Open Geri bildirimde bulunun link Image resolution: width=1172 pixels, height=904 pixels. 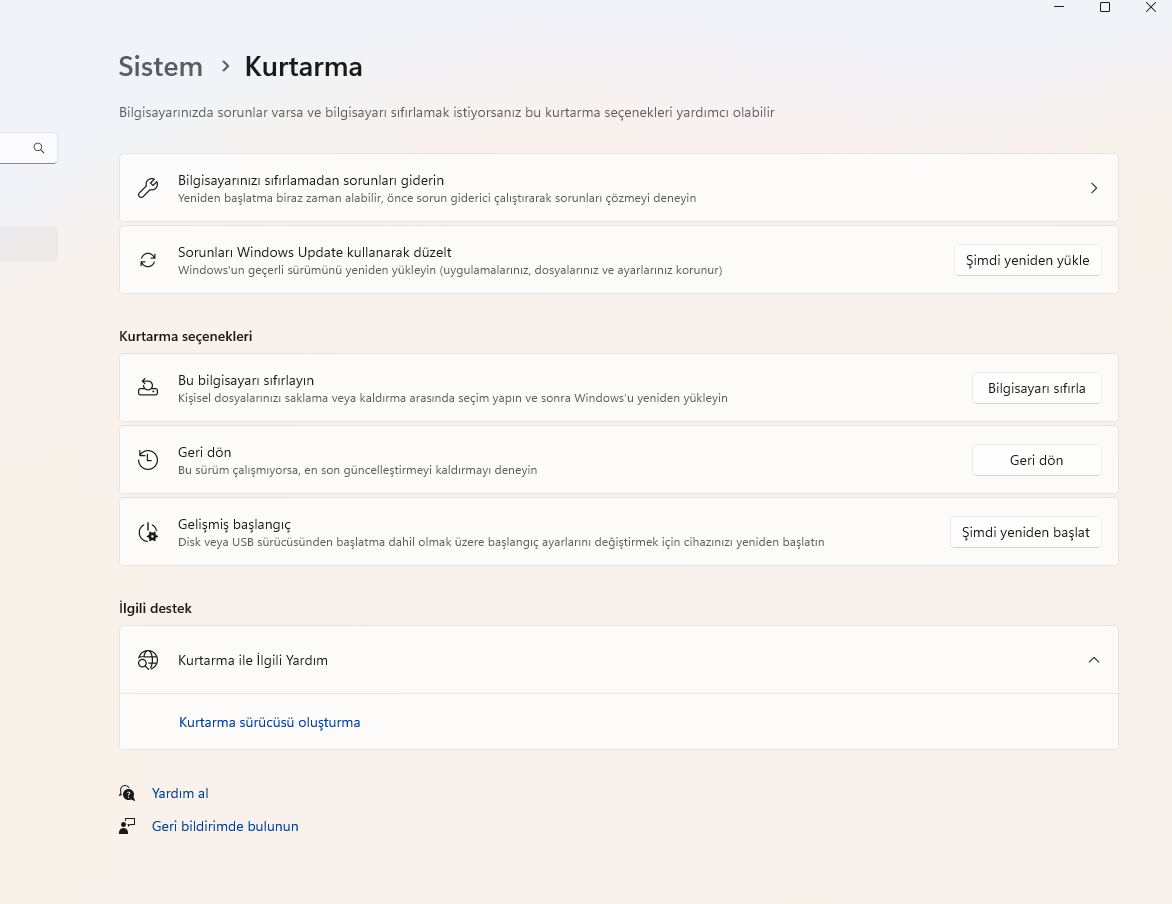(225, 826)
